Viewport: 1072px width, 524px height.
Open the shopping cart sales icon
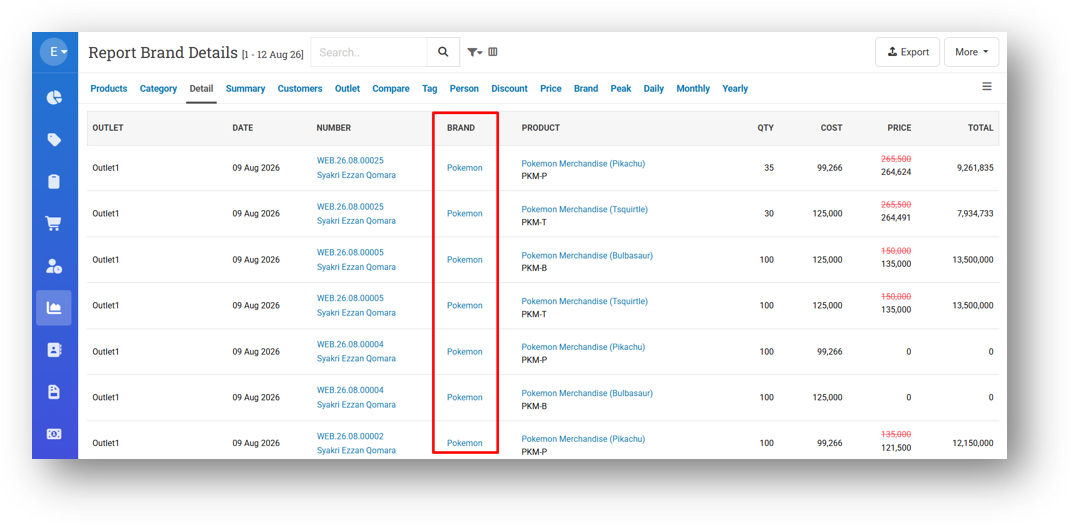click(54, 224)
